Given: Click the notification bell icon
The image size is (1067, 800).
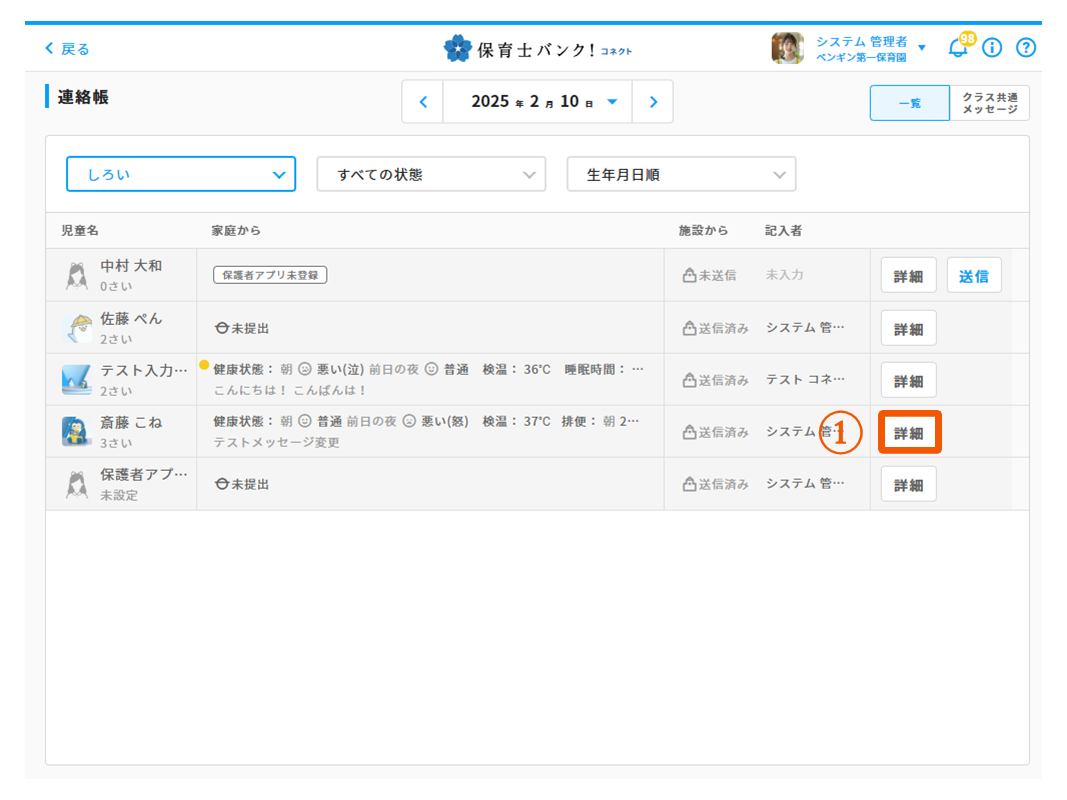Looking at the screenshot, I should [x=958, y=48].
